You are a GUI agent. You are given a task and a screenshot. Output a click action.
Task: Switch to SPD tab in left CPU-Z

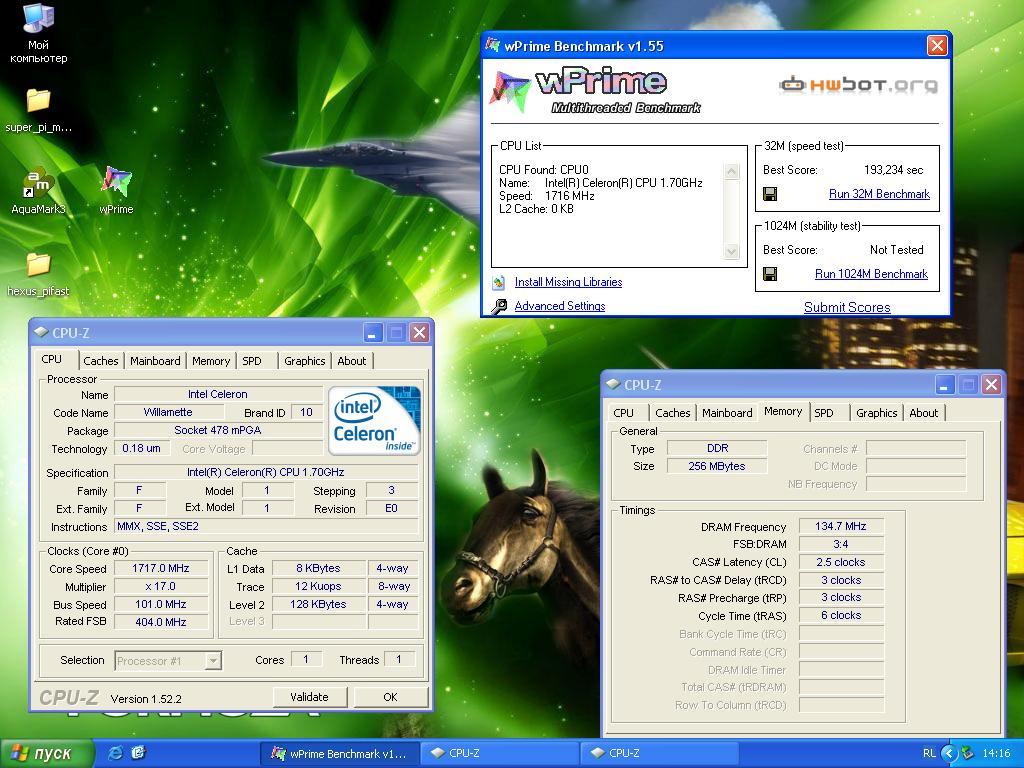tap(251, 360)
